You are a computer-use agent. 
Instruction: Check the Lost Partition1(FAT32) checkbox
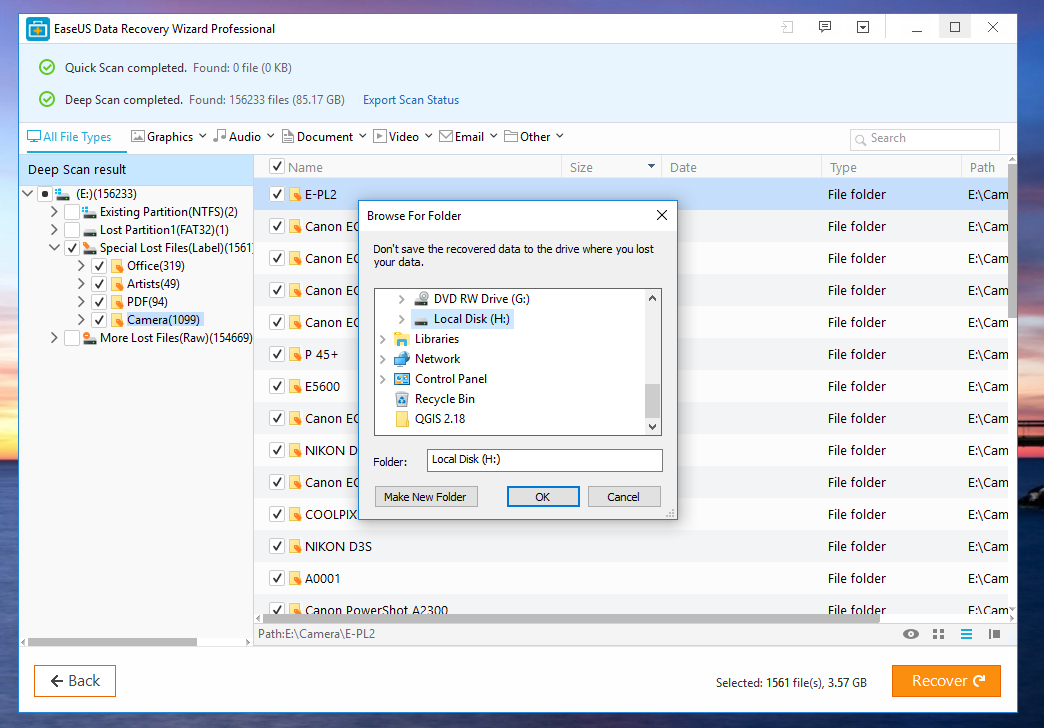point(72,230)
